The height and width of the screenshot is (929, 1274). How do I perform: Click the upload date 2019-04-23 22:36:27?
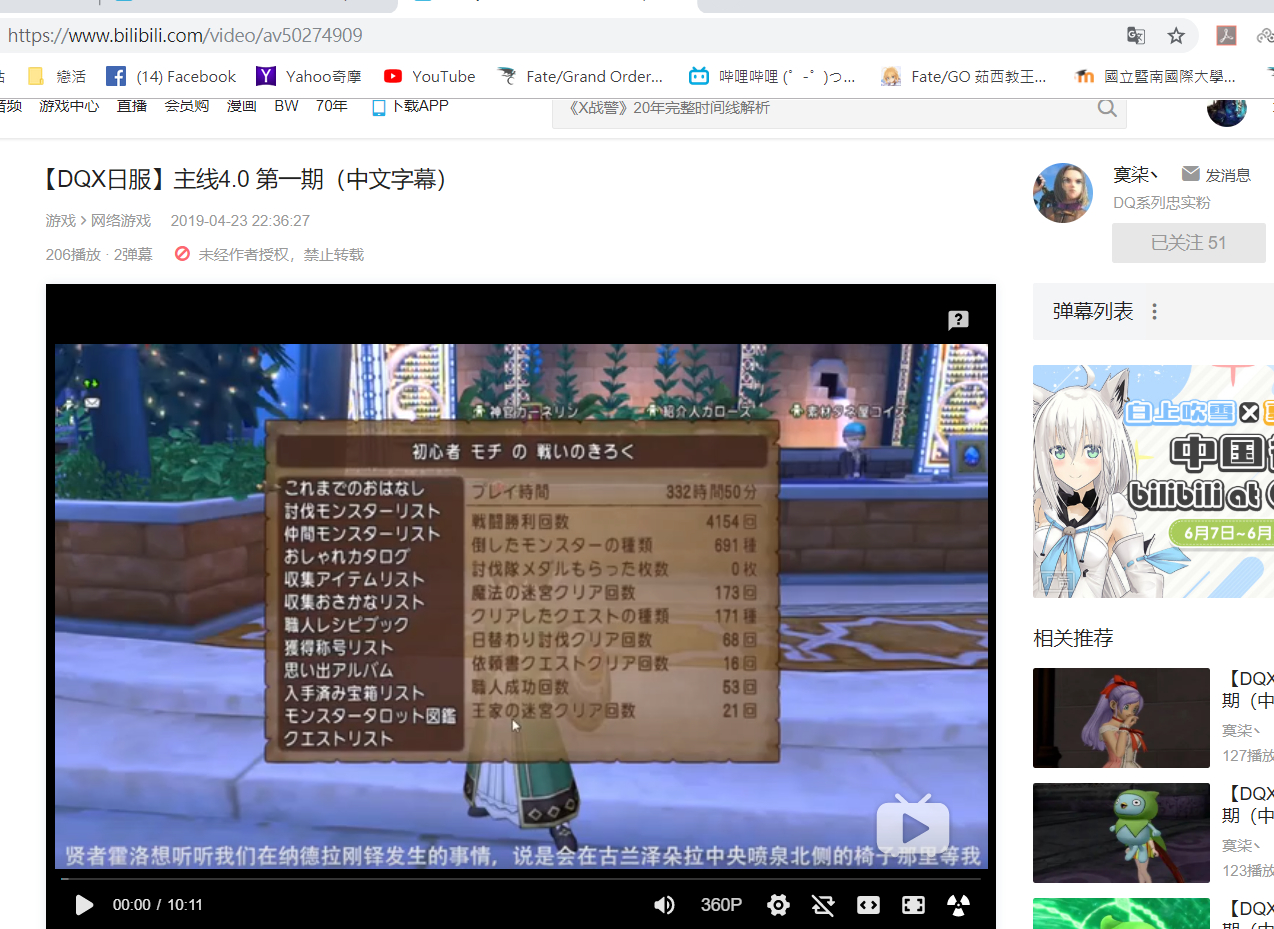[240, 221]
